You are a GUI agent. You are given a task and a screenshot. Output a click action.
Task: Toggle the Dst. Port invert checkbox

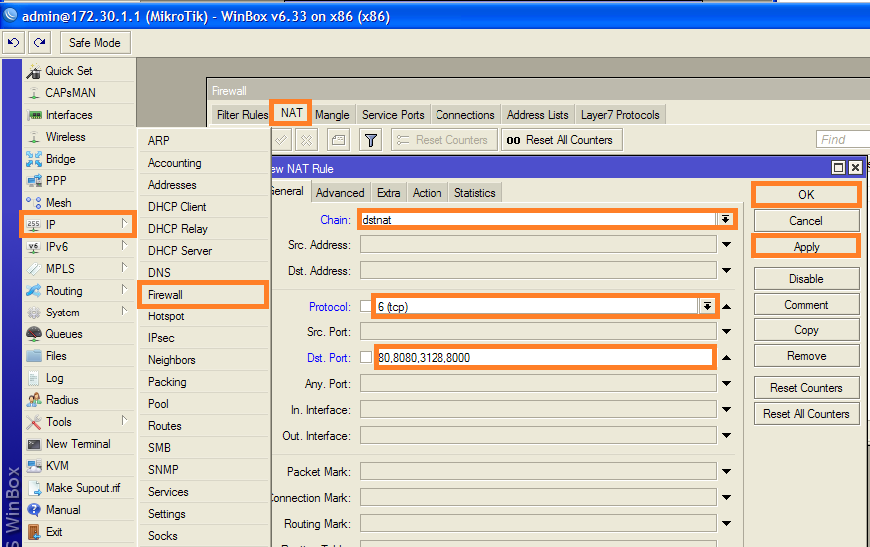(x=366, y=357)
